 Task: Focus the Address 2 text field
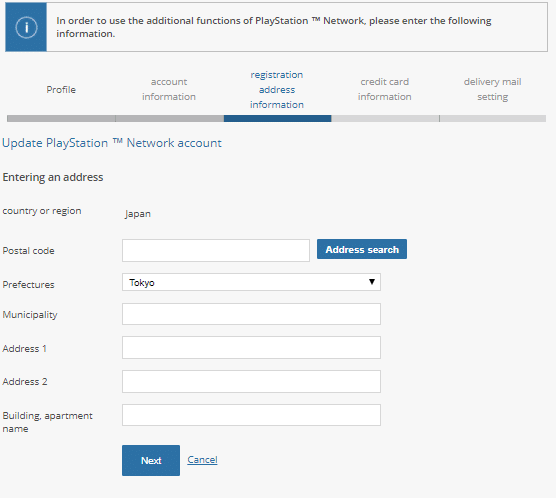point(251,381)
